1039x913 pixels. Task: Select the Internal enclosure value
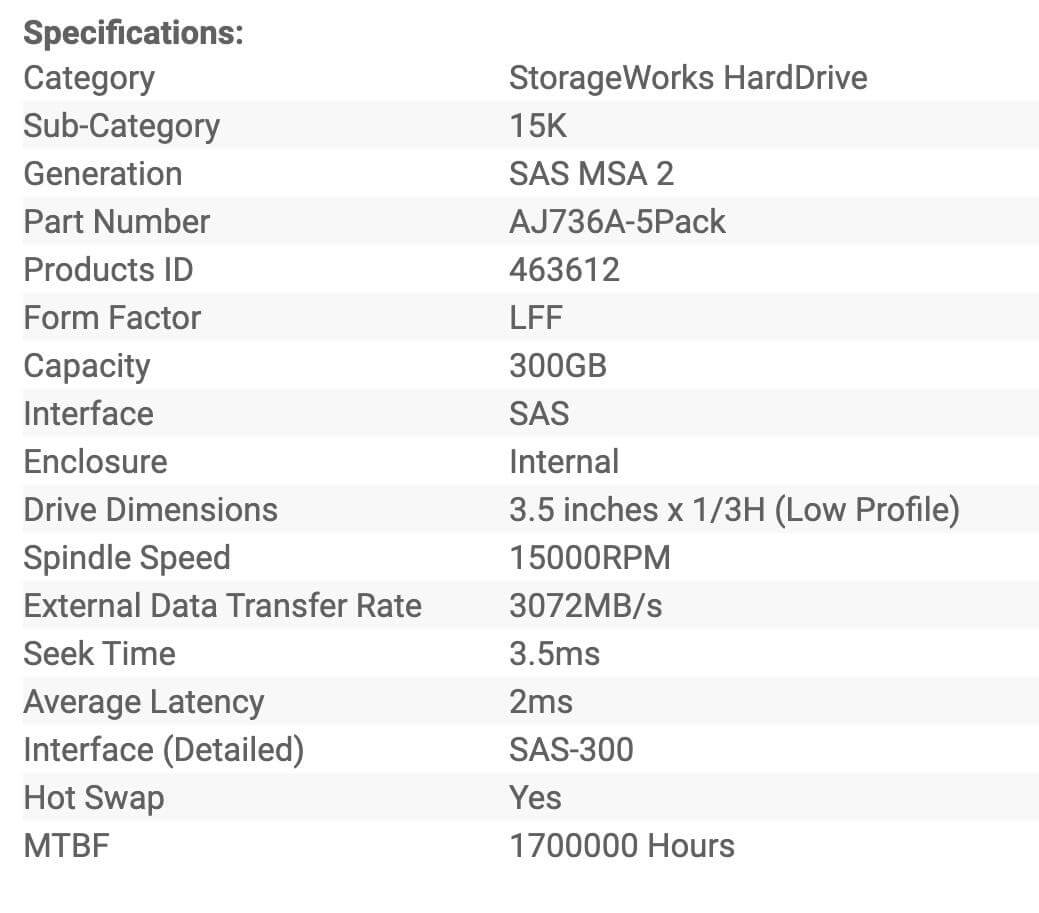point(564,462)
